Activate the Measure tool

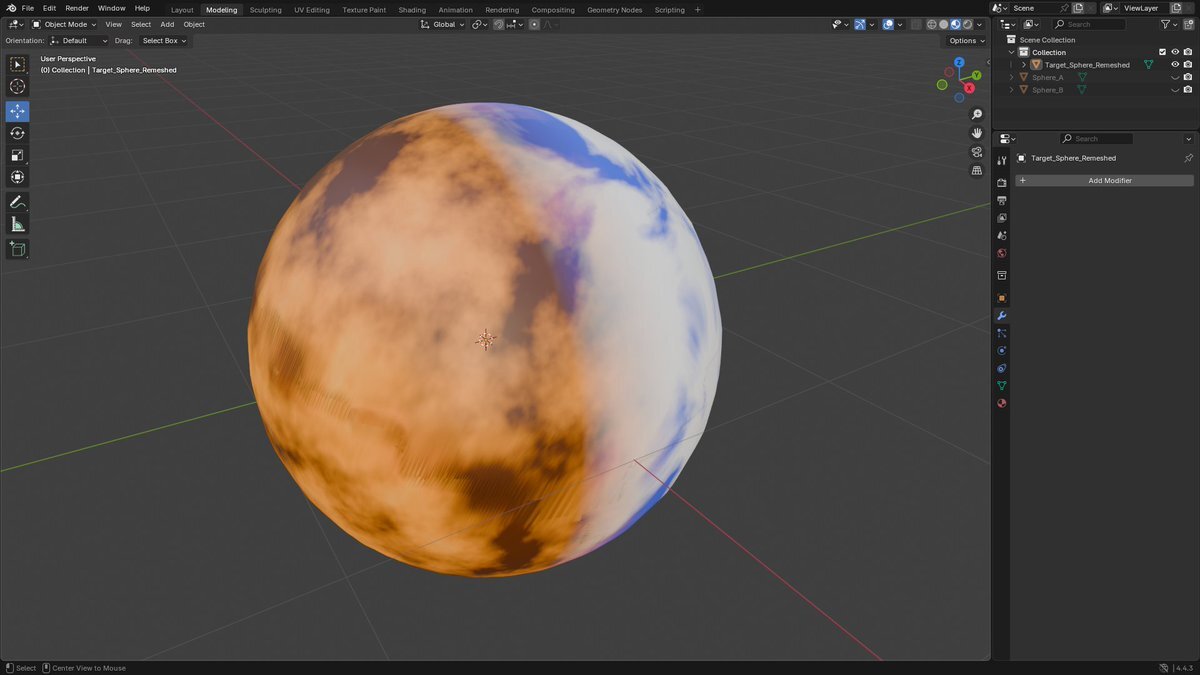pyautogui.click(x=18, y=224)
